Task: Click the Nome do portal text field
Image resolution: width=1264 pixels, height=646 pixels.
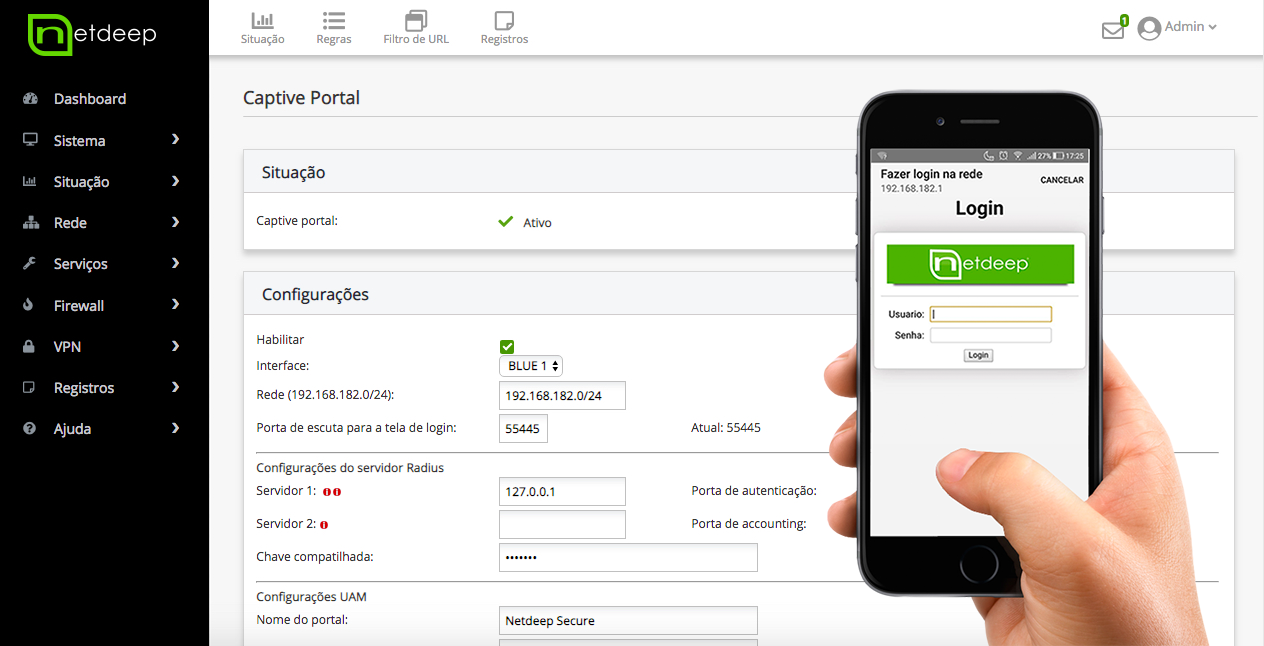Action: point(627,621)
